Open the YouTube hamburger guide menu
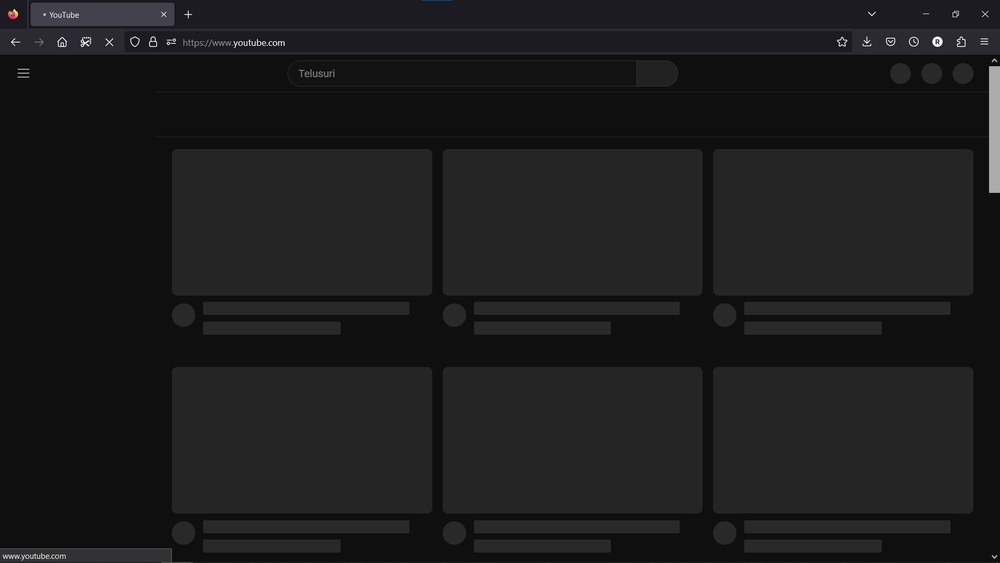The width and height of the screenshot is (1000, 563). click(x=23, y=73)
